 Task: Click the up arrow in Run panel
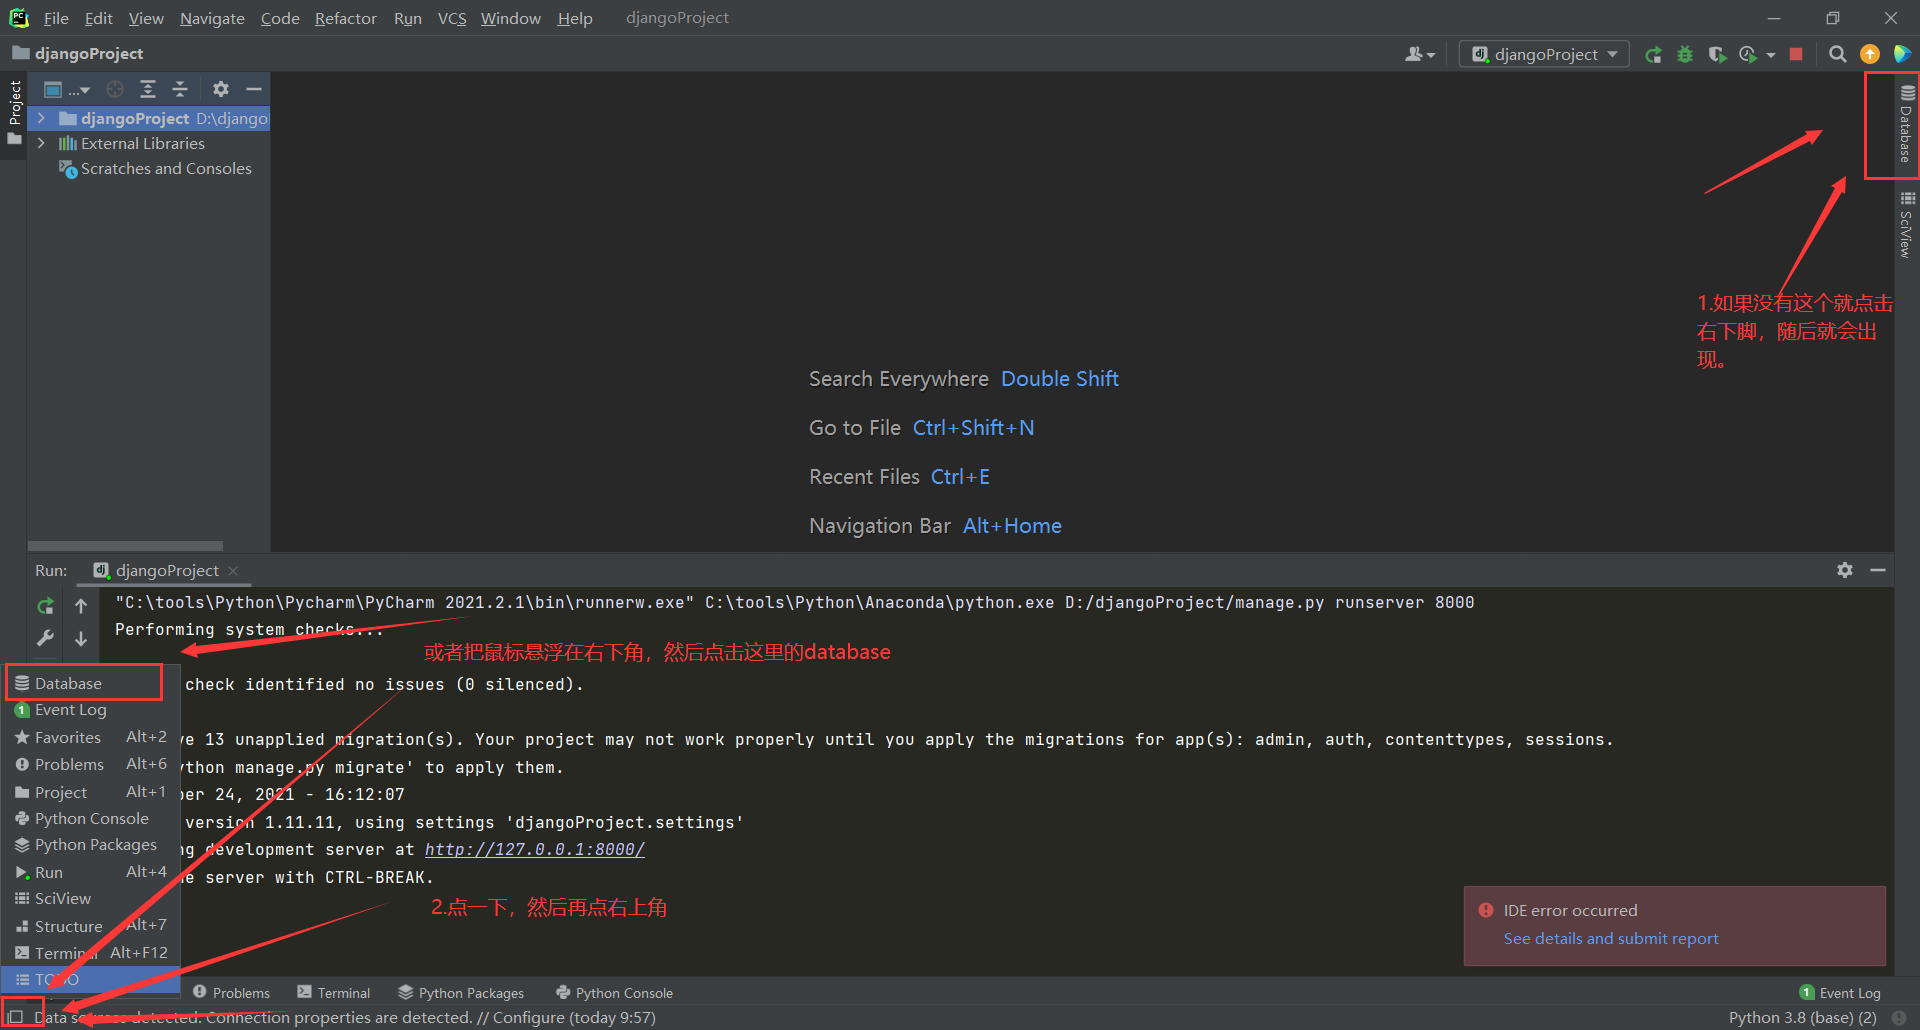pyautogui.click(x=81, y=606)
